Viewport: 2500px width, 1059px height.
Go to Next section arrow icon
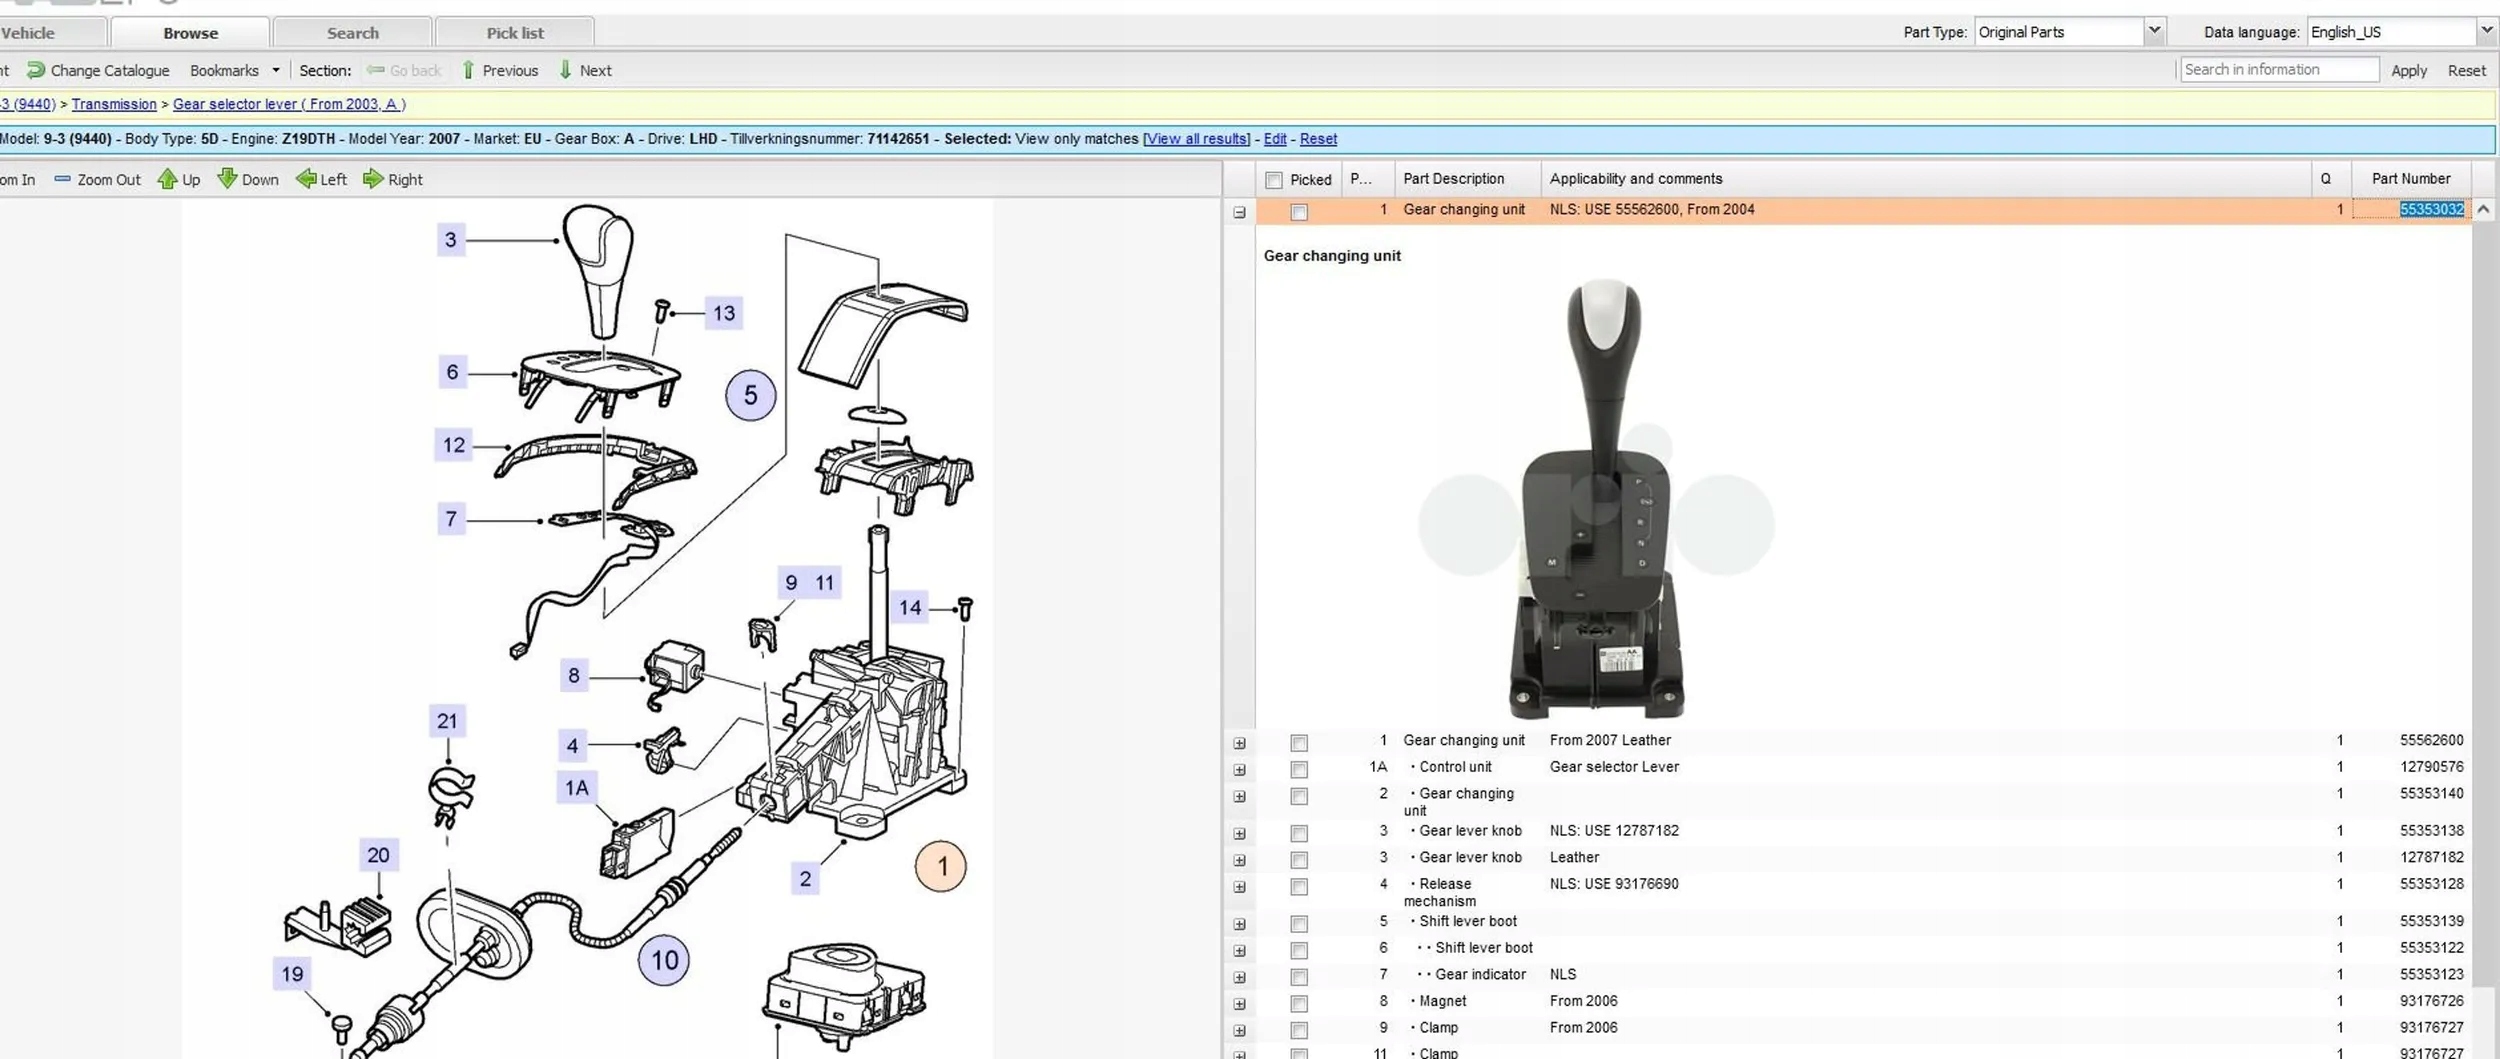565,70
